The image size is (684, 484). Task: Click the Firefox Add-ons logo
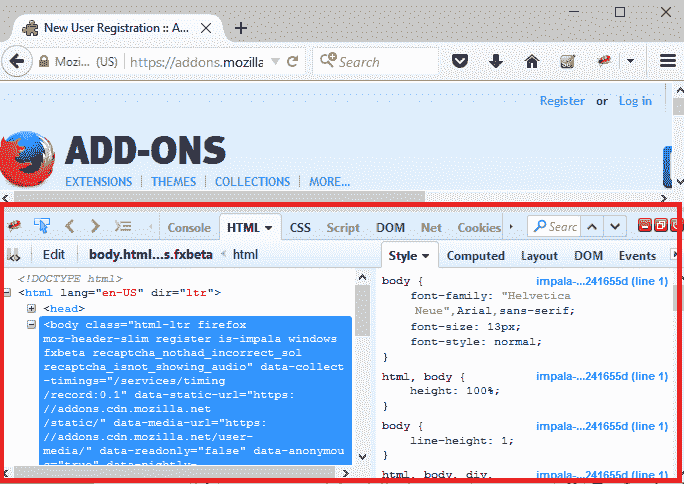27,159
